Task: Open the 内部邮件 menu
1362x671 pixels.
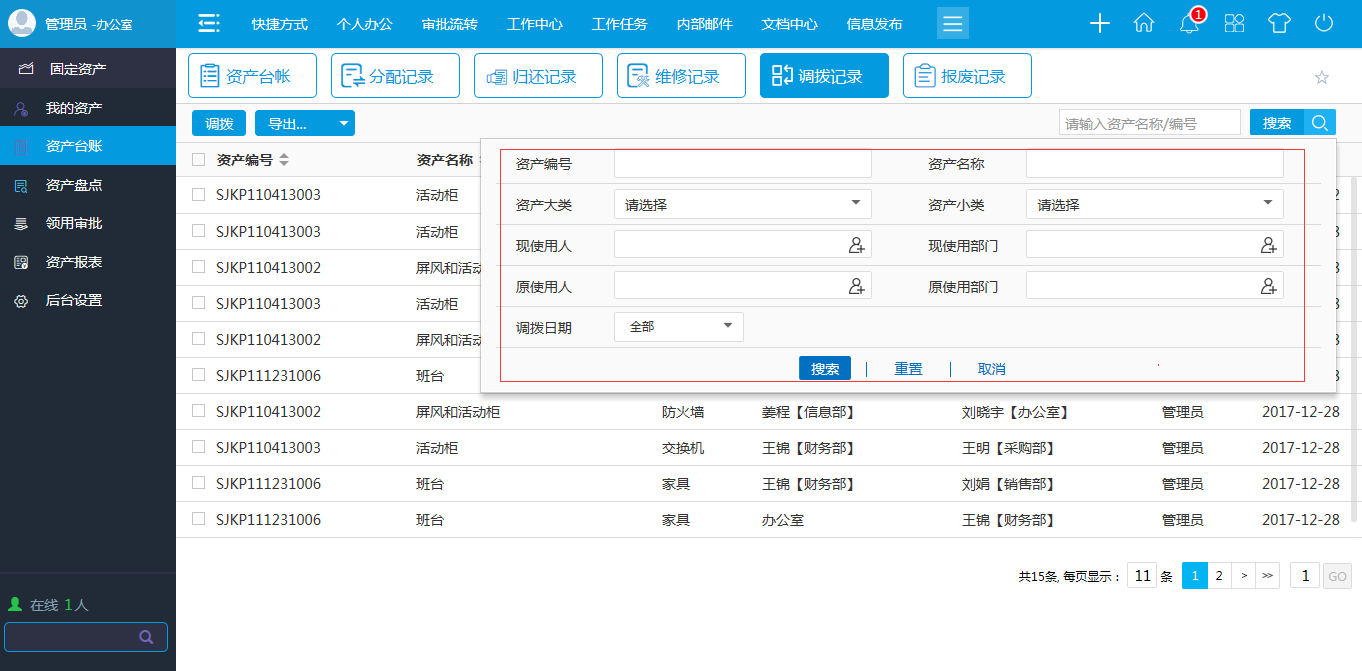Action: [704, 23]
